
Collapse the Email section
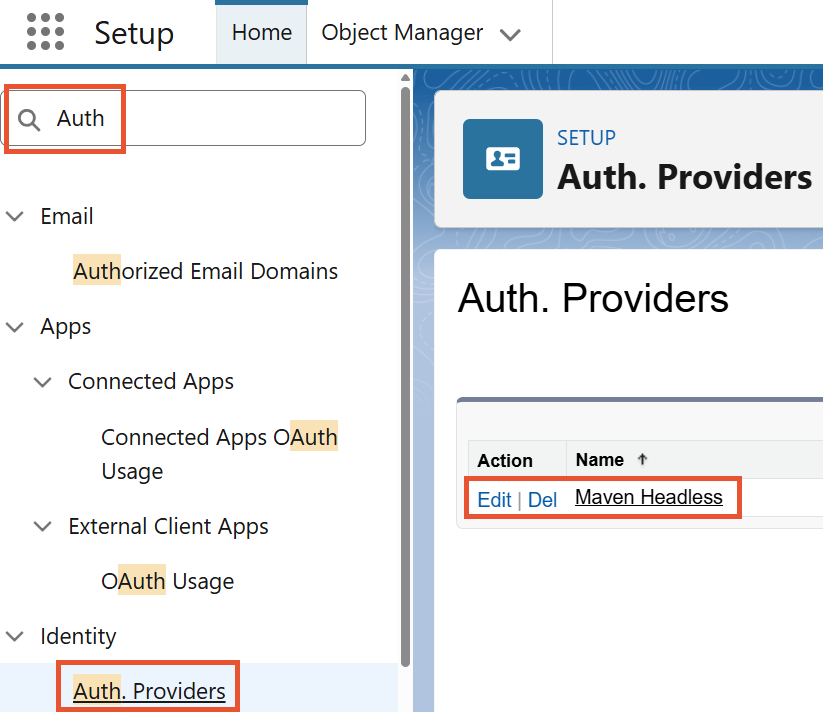point(15,216)
